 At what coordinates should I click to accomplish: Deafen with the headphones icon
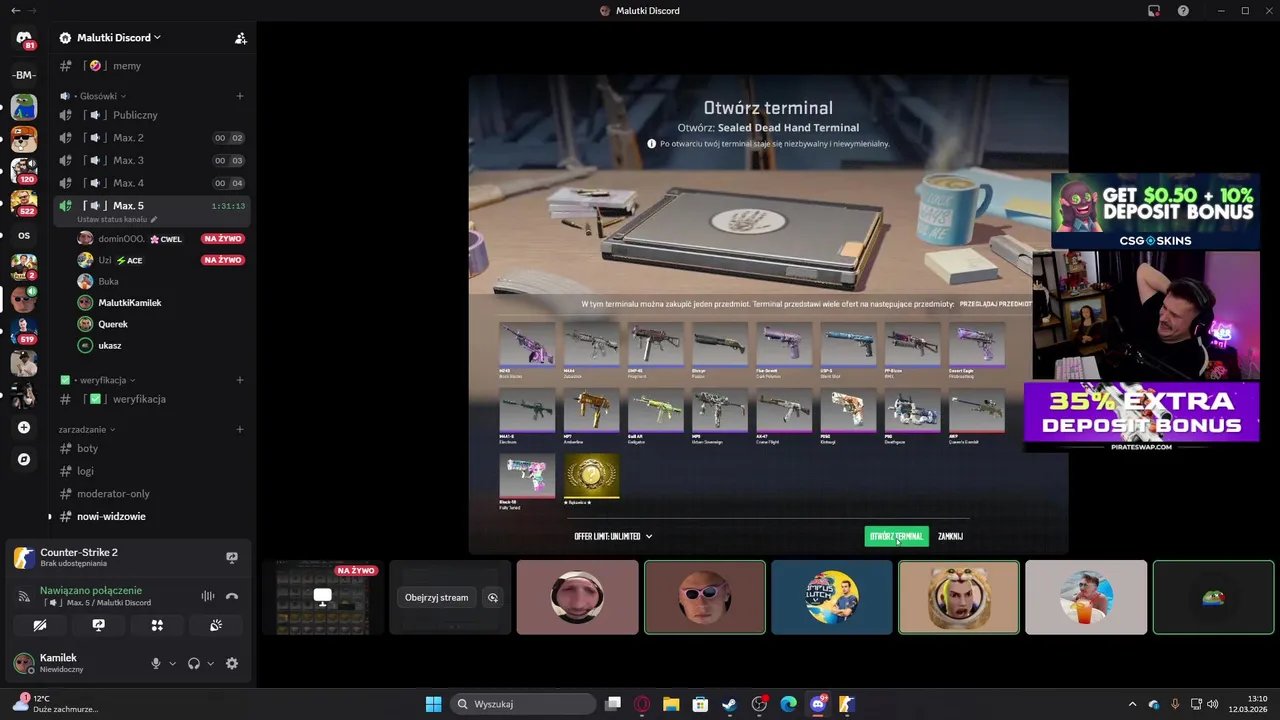point(194,663)
